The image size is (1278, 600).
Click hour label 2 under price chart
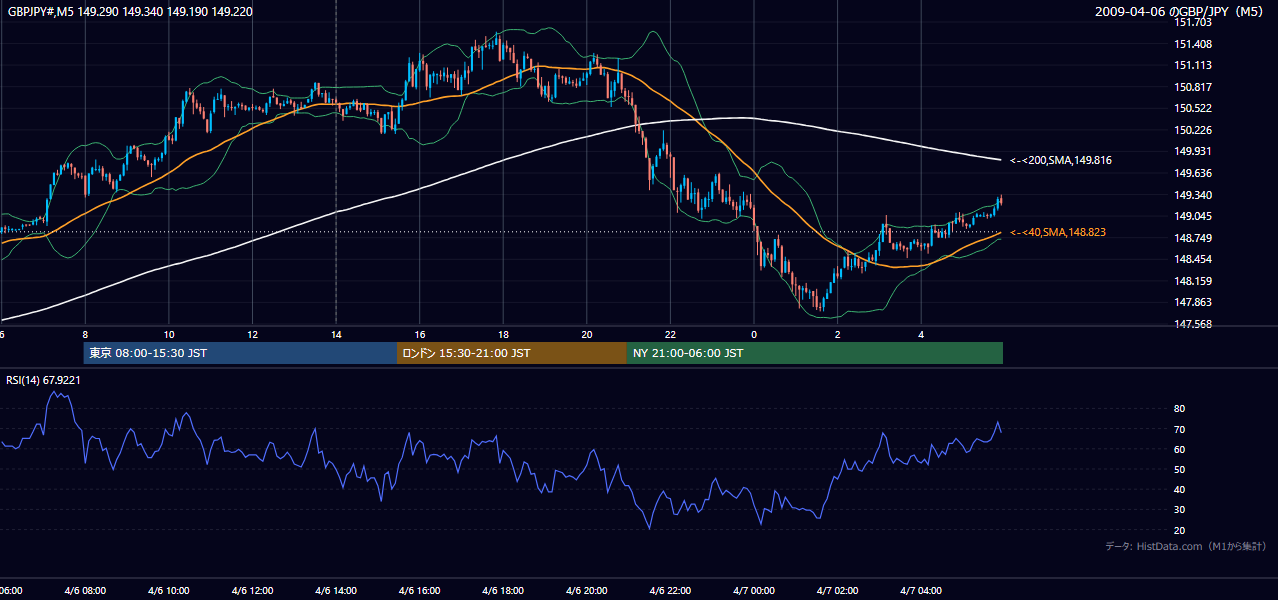pyautogui.click(x=838, y=334)
